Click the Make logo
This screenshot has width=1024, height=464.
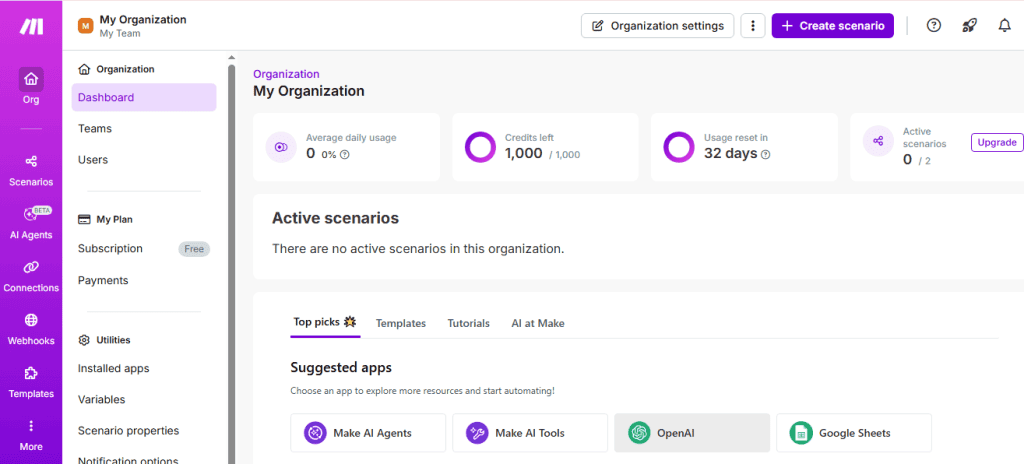pos(31,26)
